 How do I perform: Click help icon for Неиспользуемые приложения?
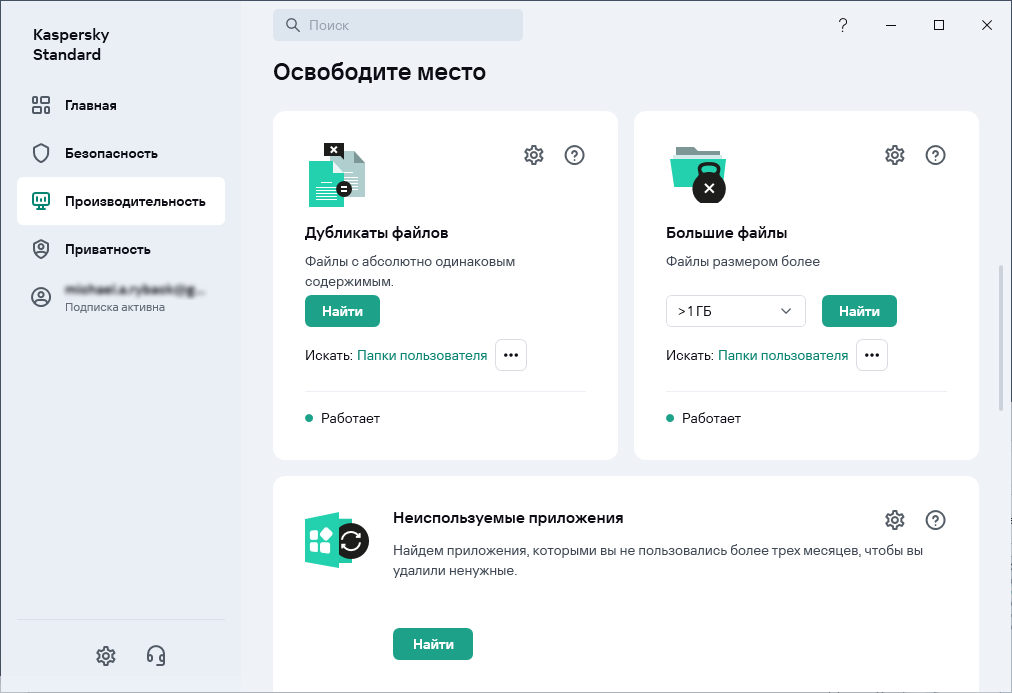click(935, 520)
